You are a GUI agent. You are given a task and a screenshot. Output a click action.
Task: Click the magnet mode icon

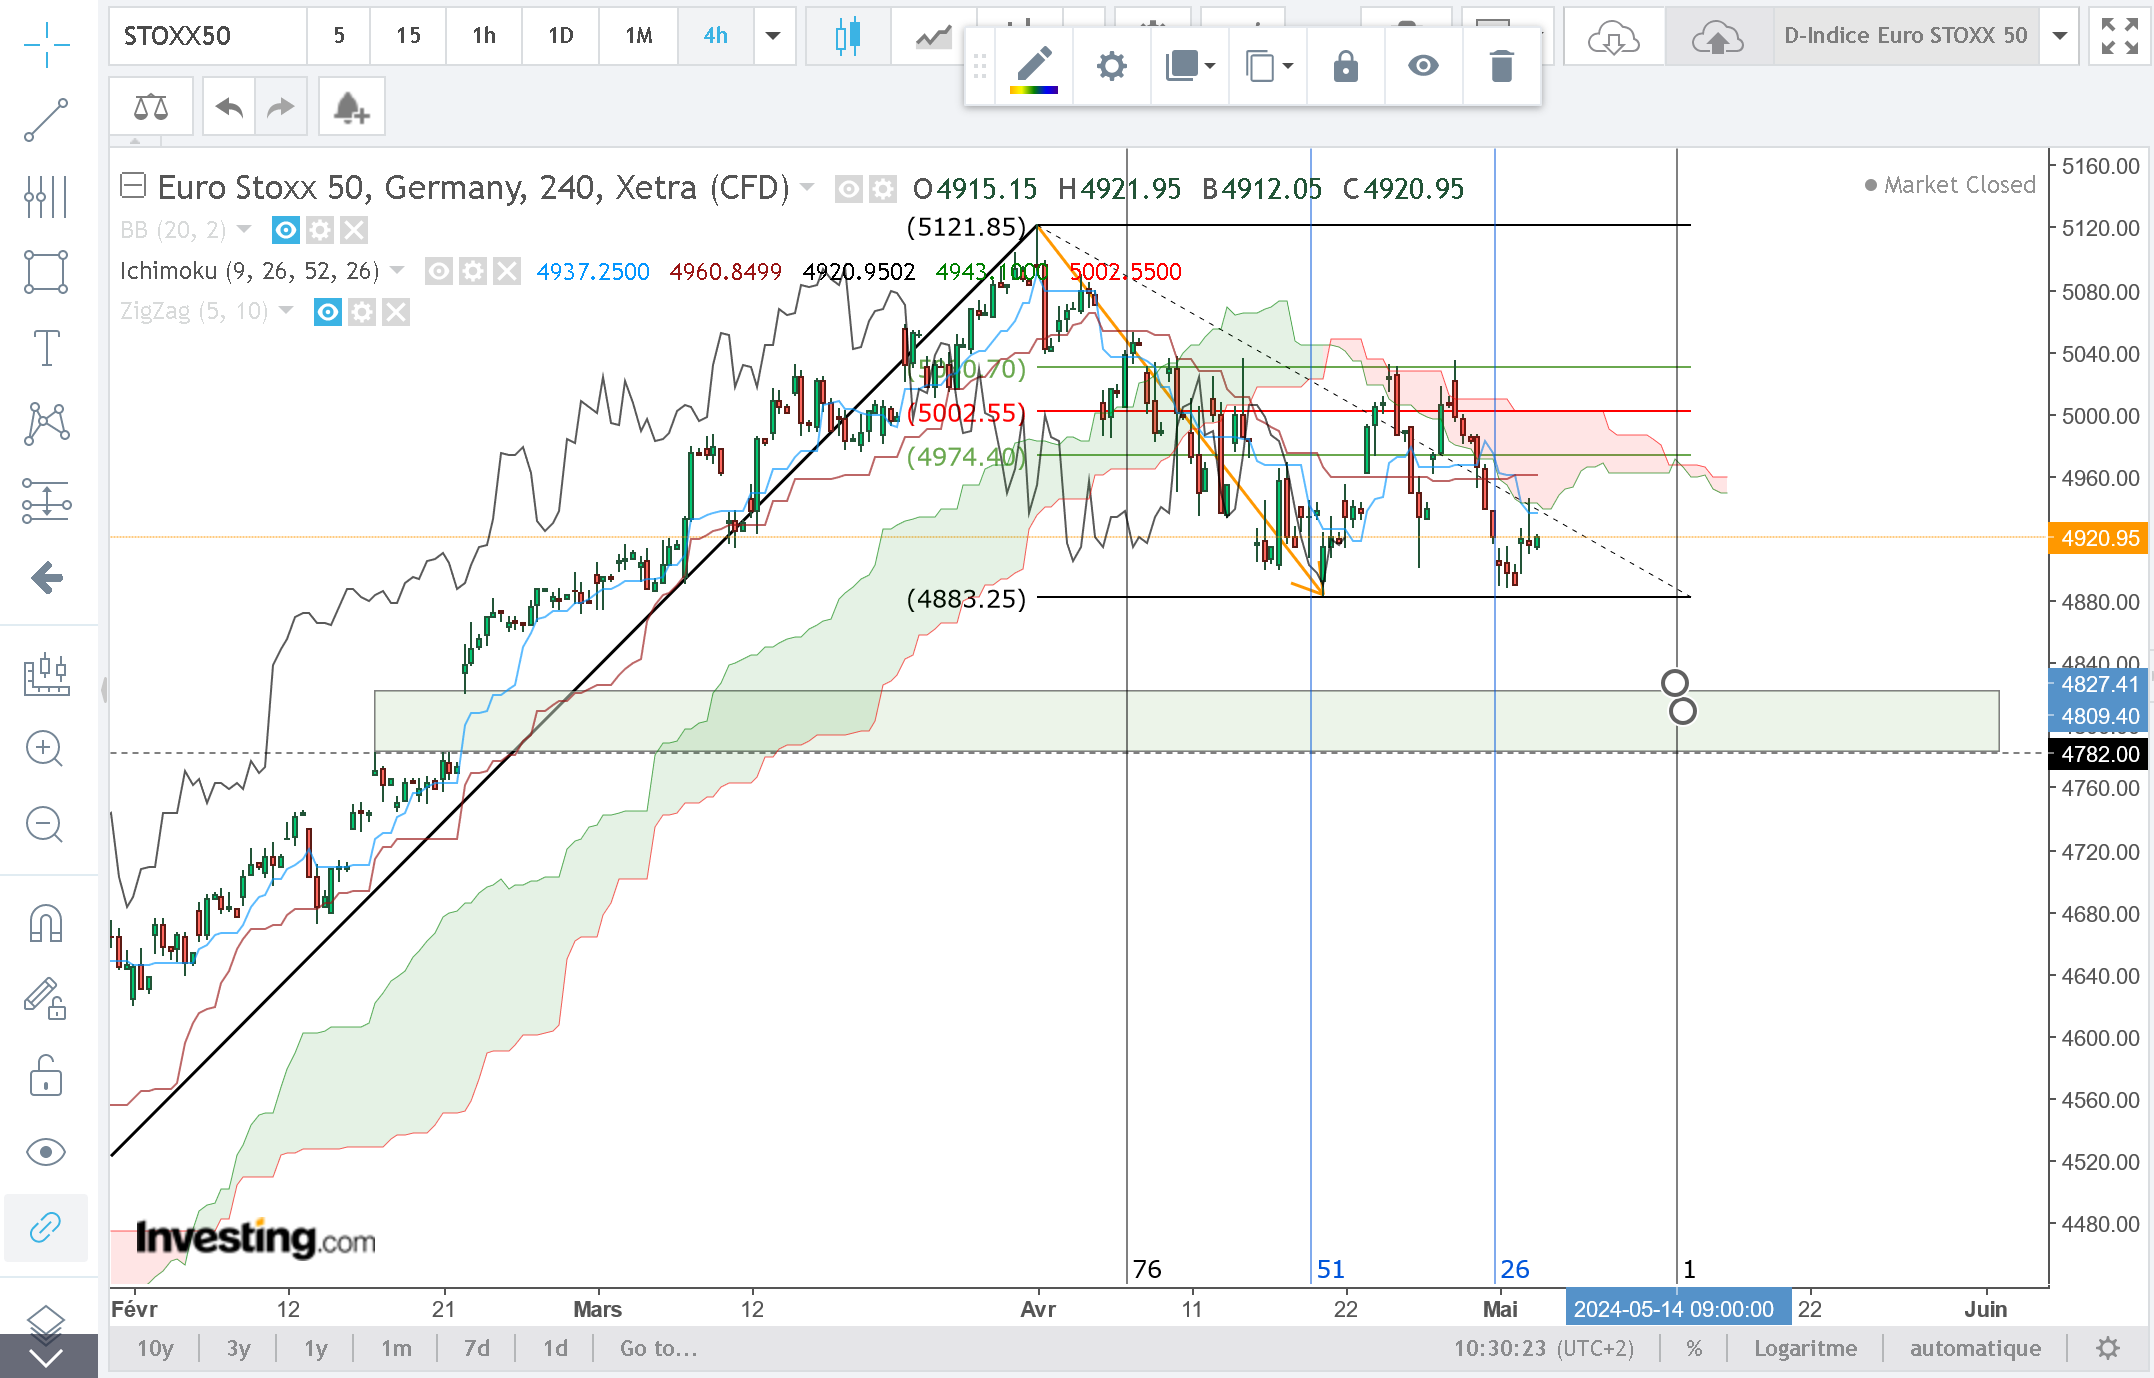coord(46,923)
